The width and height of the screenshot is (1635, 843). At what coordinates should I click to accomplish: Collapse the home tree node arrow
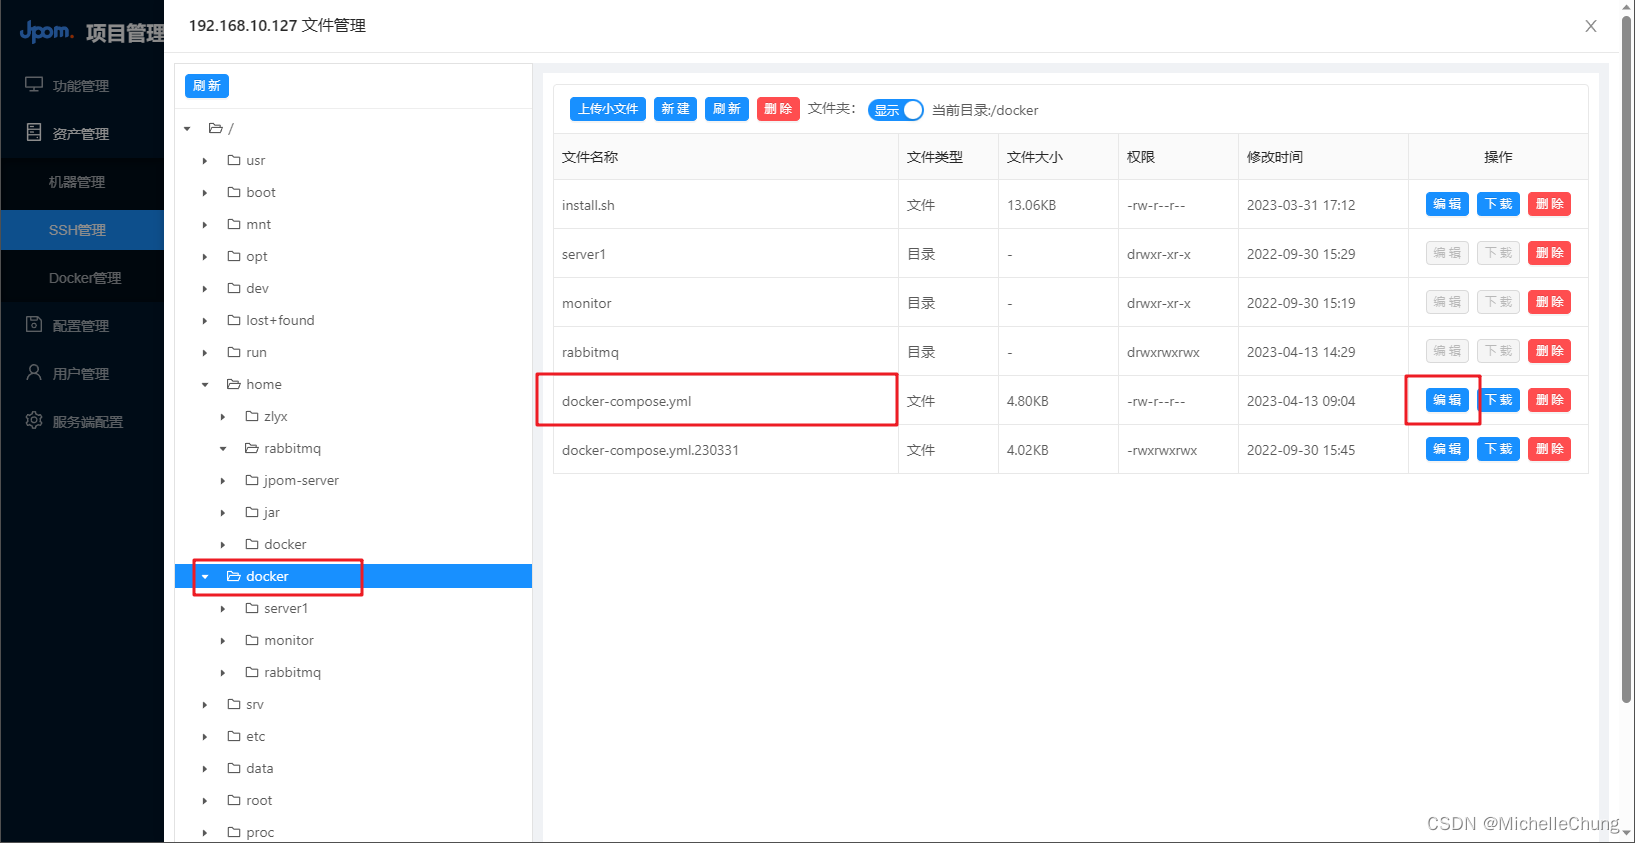point(205,384)
